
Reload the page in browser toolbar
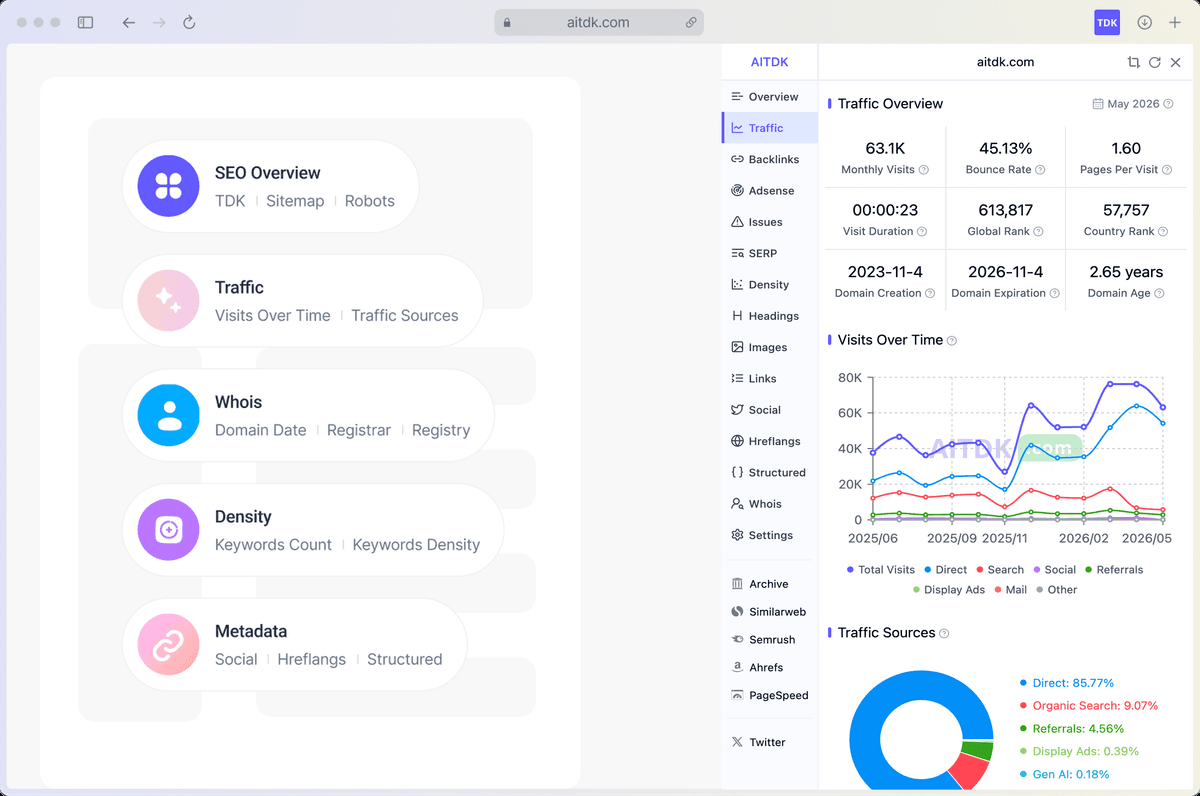(x=189, y=22)
